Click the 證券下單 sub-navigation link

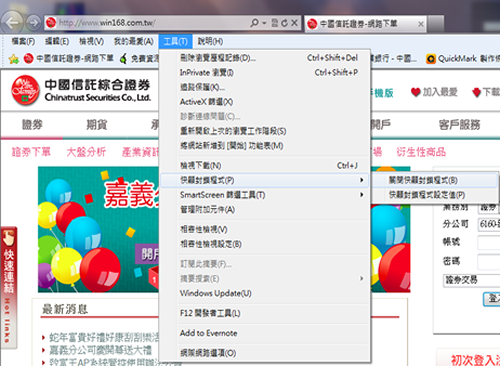click(x=31, y=152)
